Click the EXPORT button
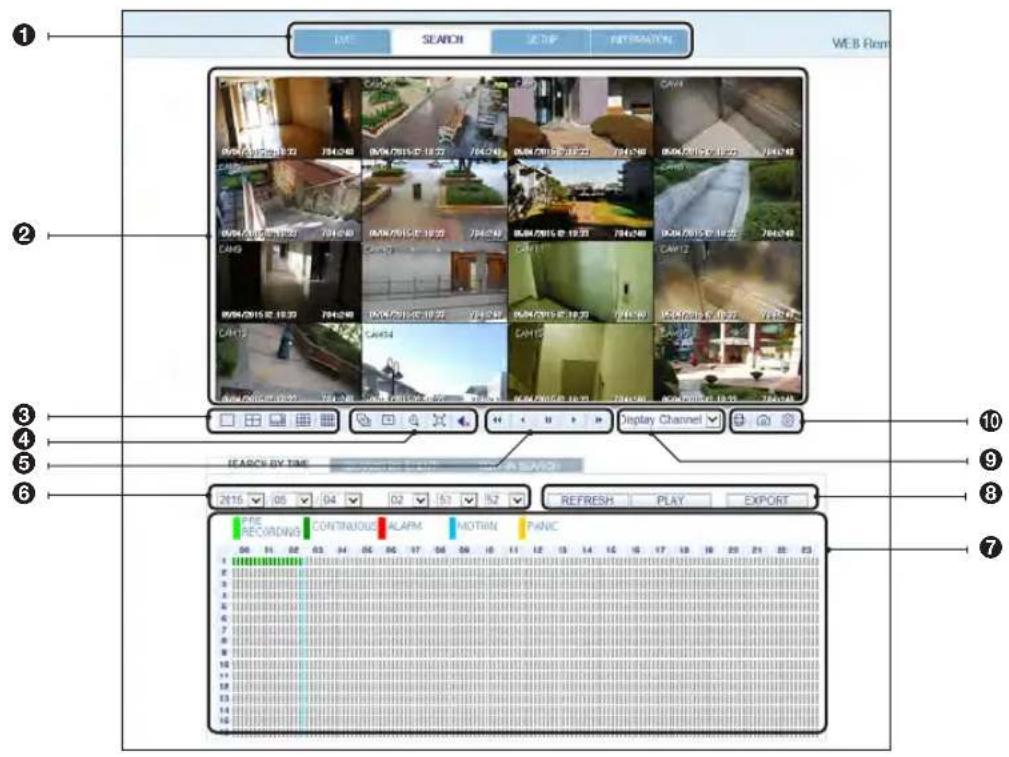Viewport: 1009px width, 757px height. click(766, 500)
